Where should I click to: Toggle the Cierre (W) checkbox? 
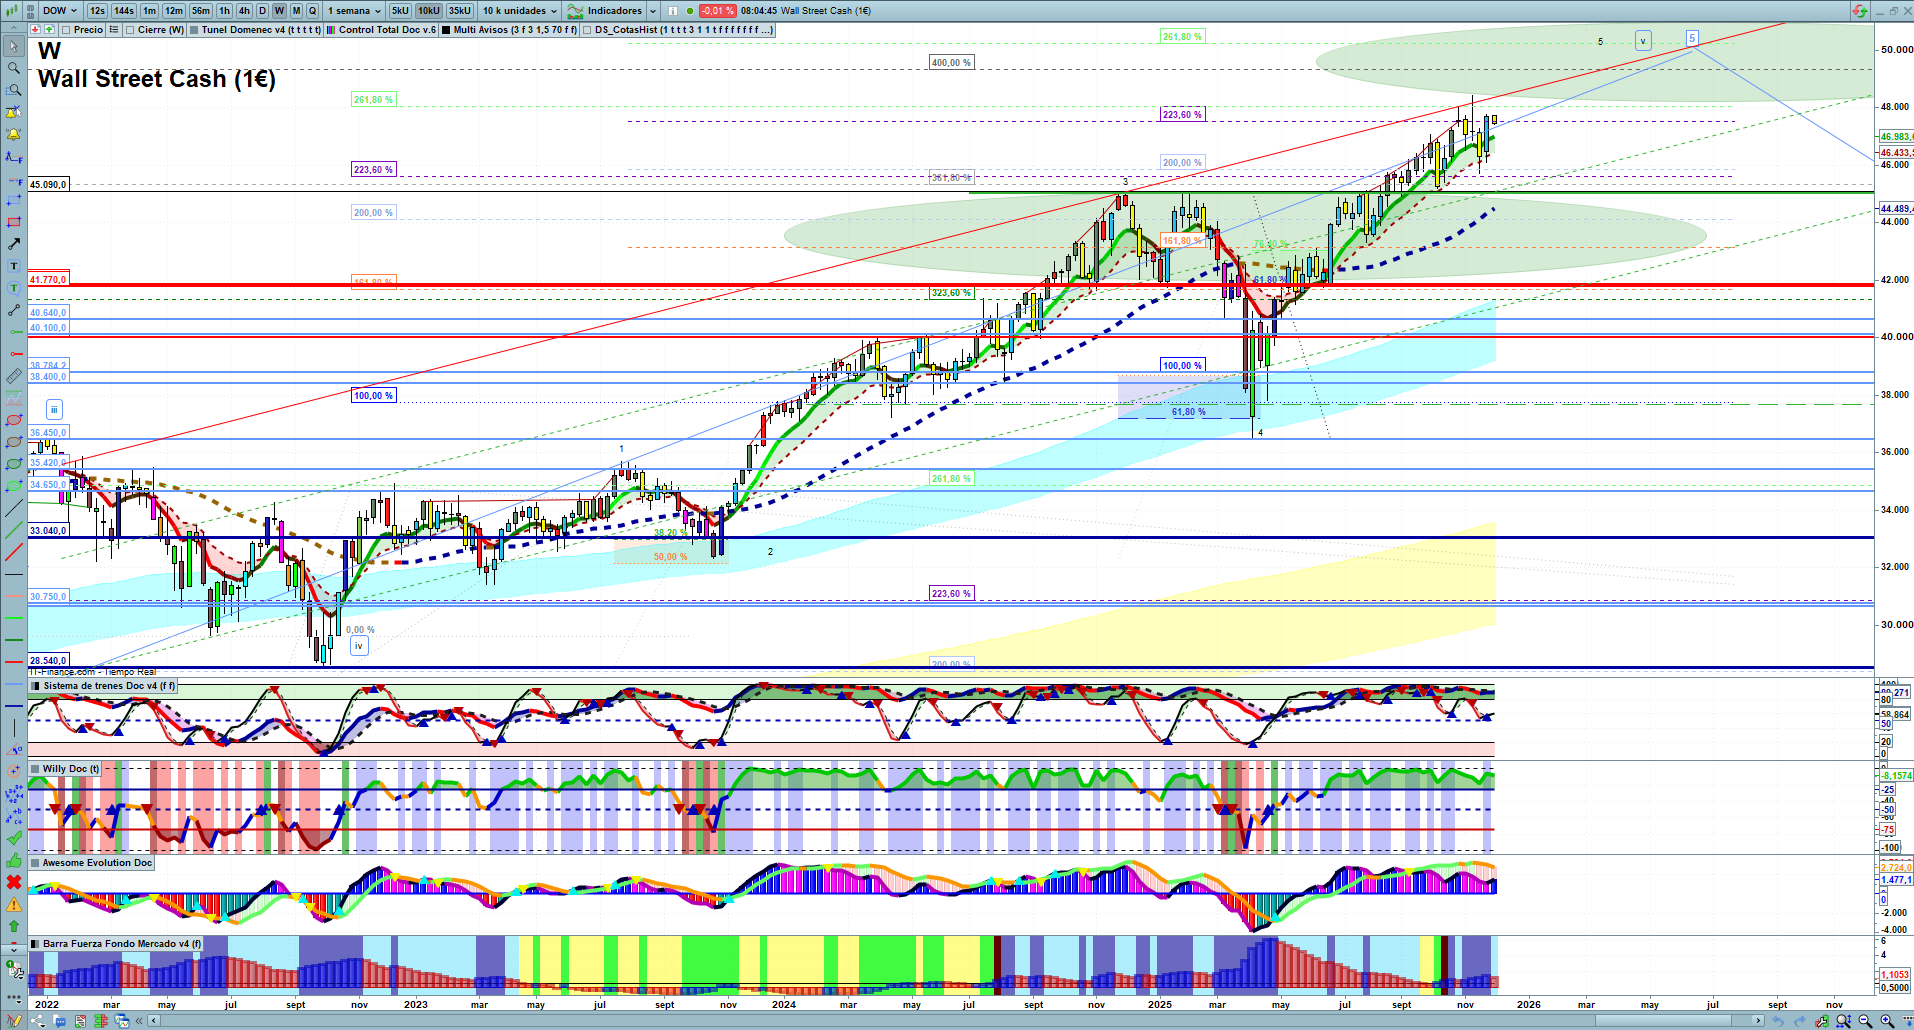[130, 30]
